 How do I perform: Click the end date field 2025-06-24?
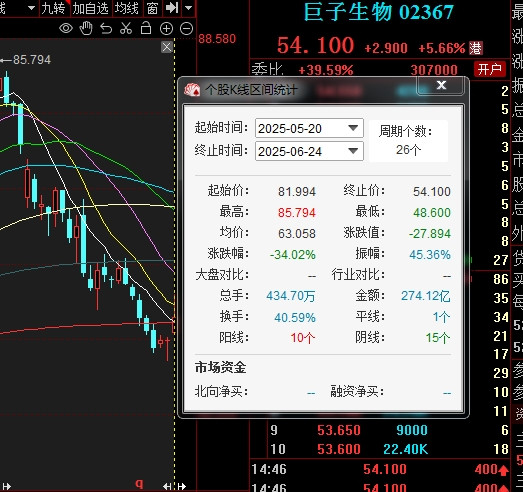[x=309, y=151]
